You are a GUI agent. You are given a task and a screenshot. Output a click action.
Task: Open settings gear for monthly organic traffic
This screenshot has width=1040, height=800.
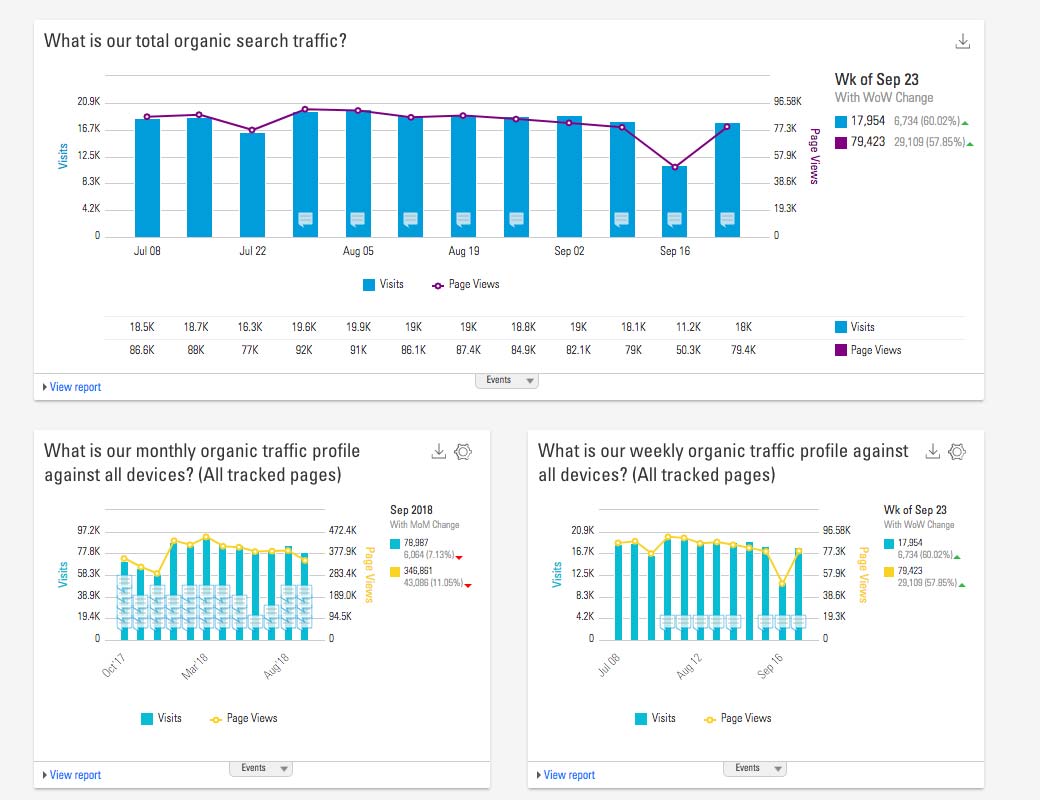(x=463, y=452)
